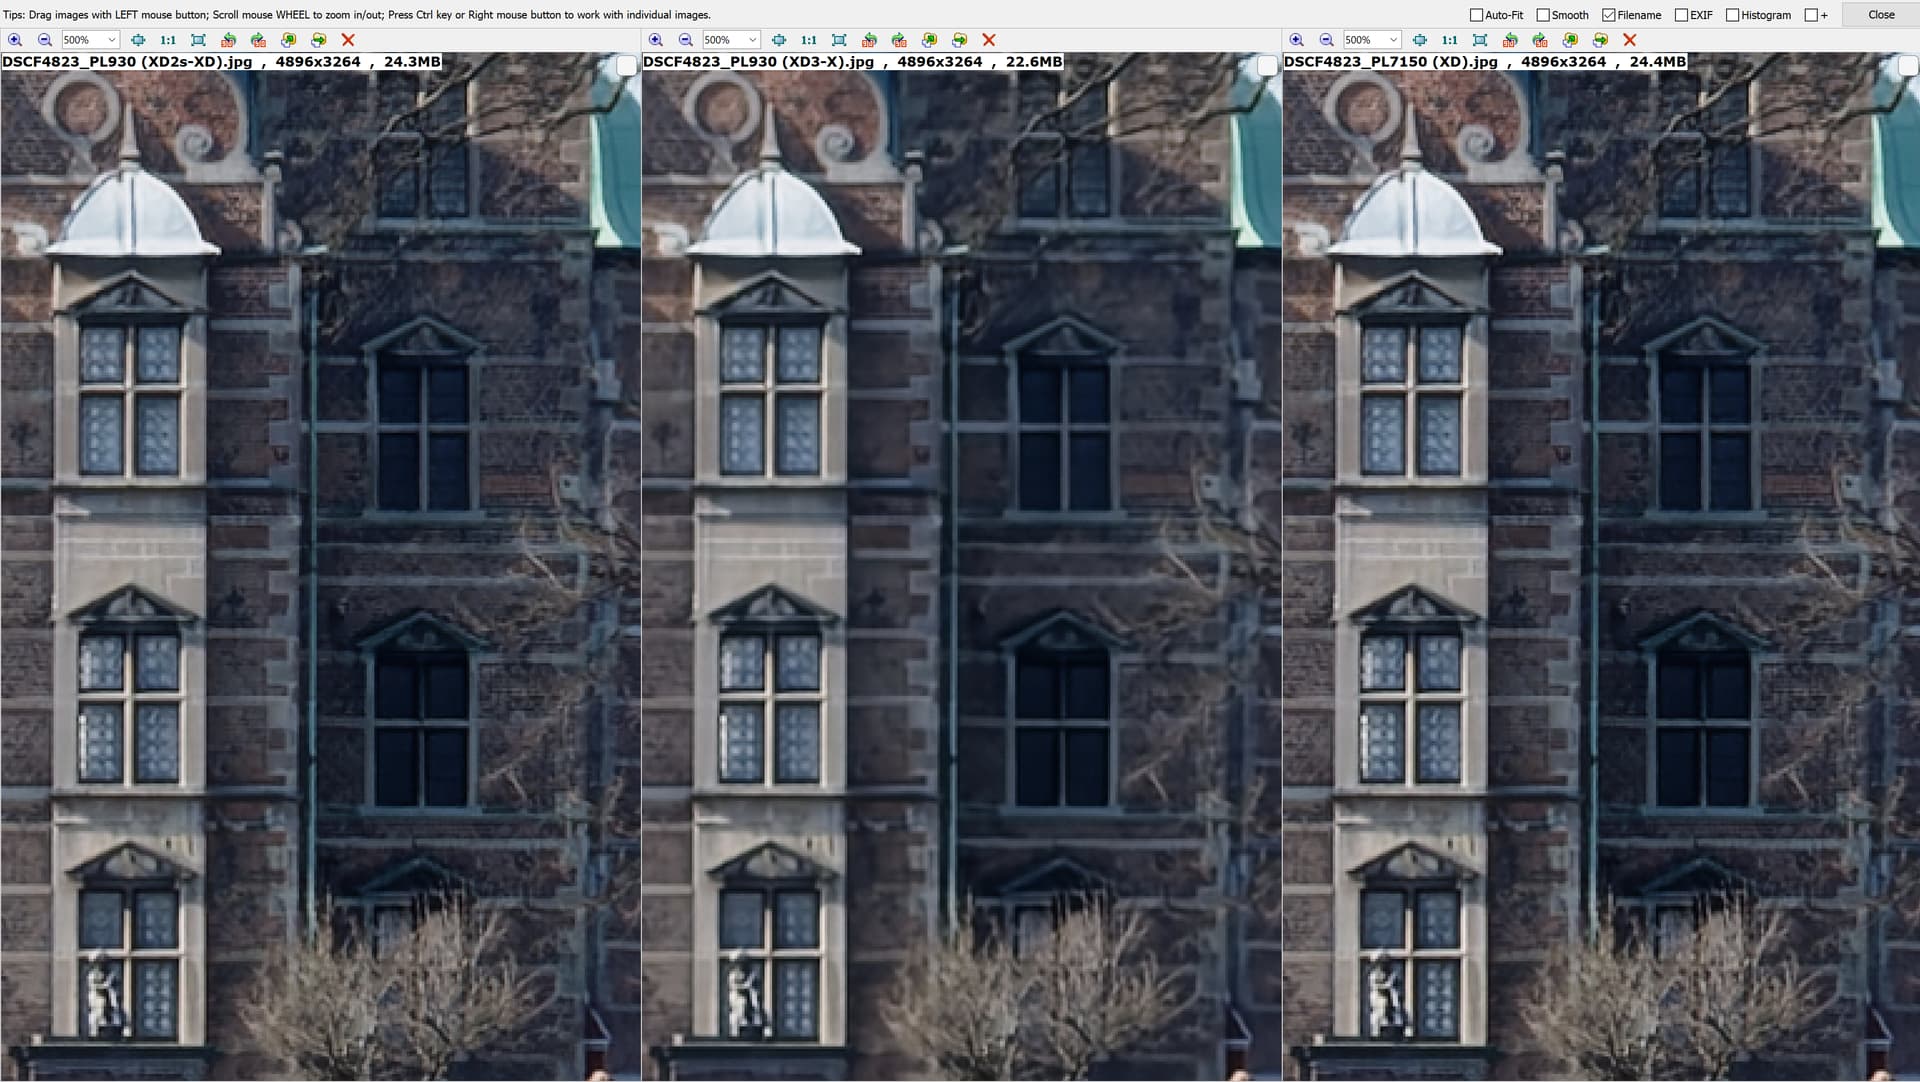Expand right panel zoom percentage dropdown
This screenshot has height=1082, width=1920.
click(x=1393, y=40)
